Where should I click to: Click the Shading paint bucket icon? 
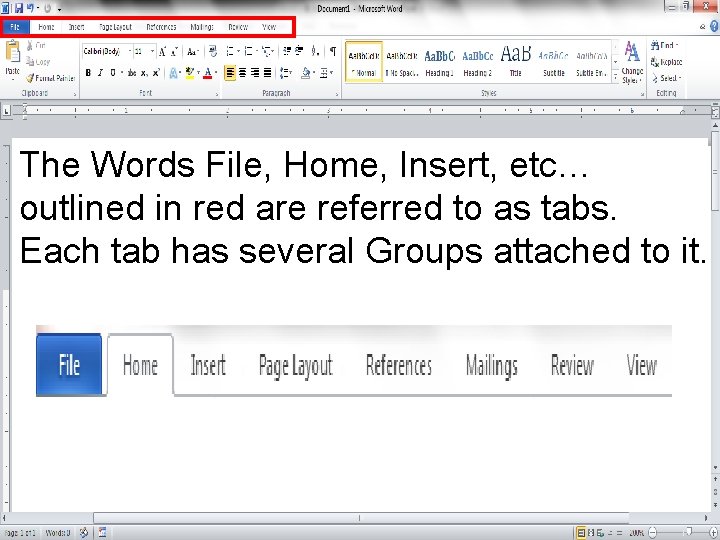pos(305,73)
